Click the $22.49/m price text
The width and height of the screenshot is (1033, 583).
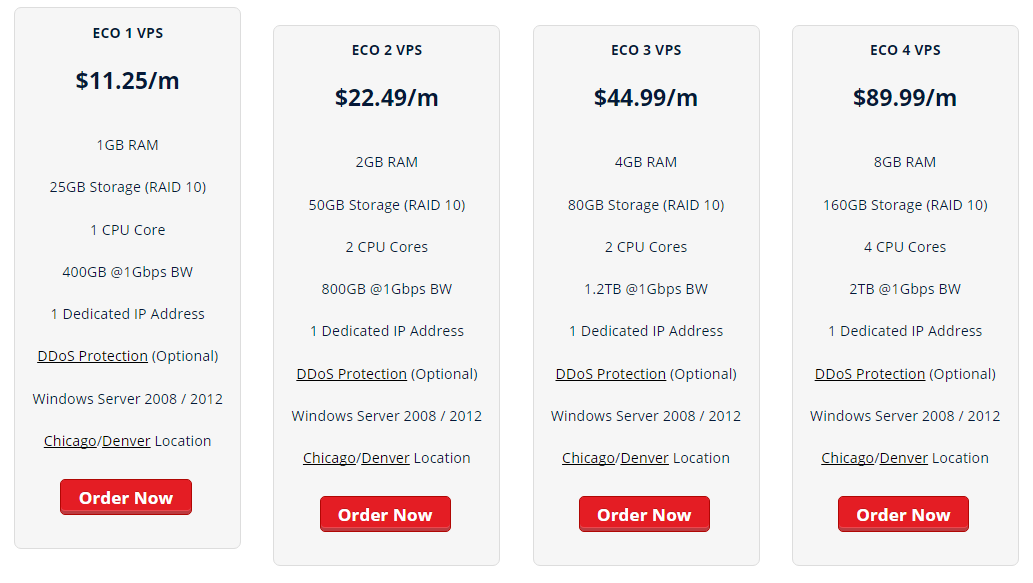click(387, 97)
